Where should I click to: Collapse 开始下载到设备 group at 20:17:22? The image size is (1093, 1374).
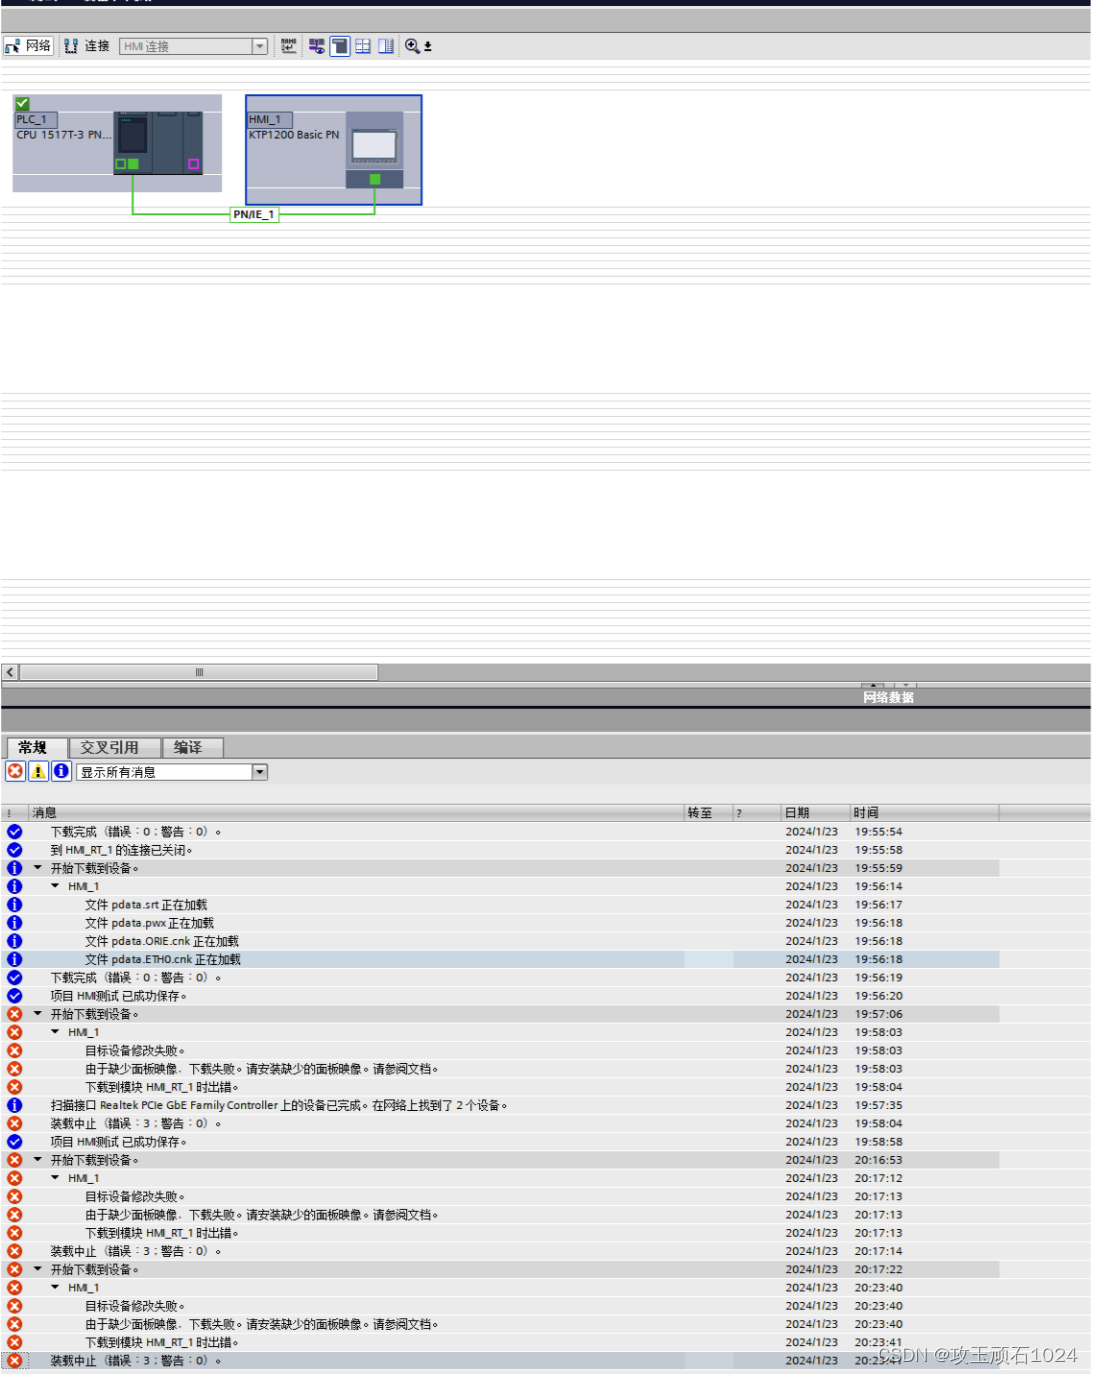38,1269
